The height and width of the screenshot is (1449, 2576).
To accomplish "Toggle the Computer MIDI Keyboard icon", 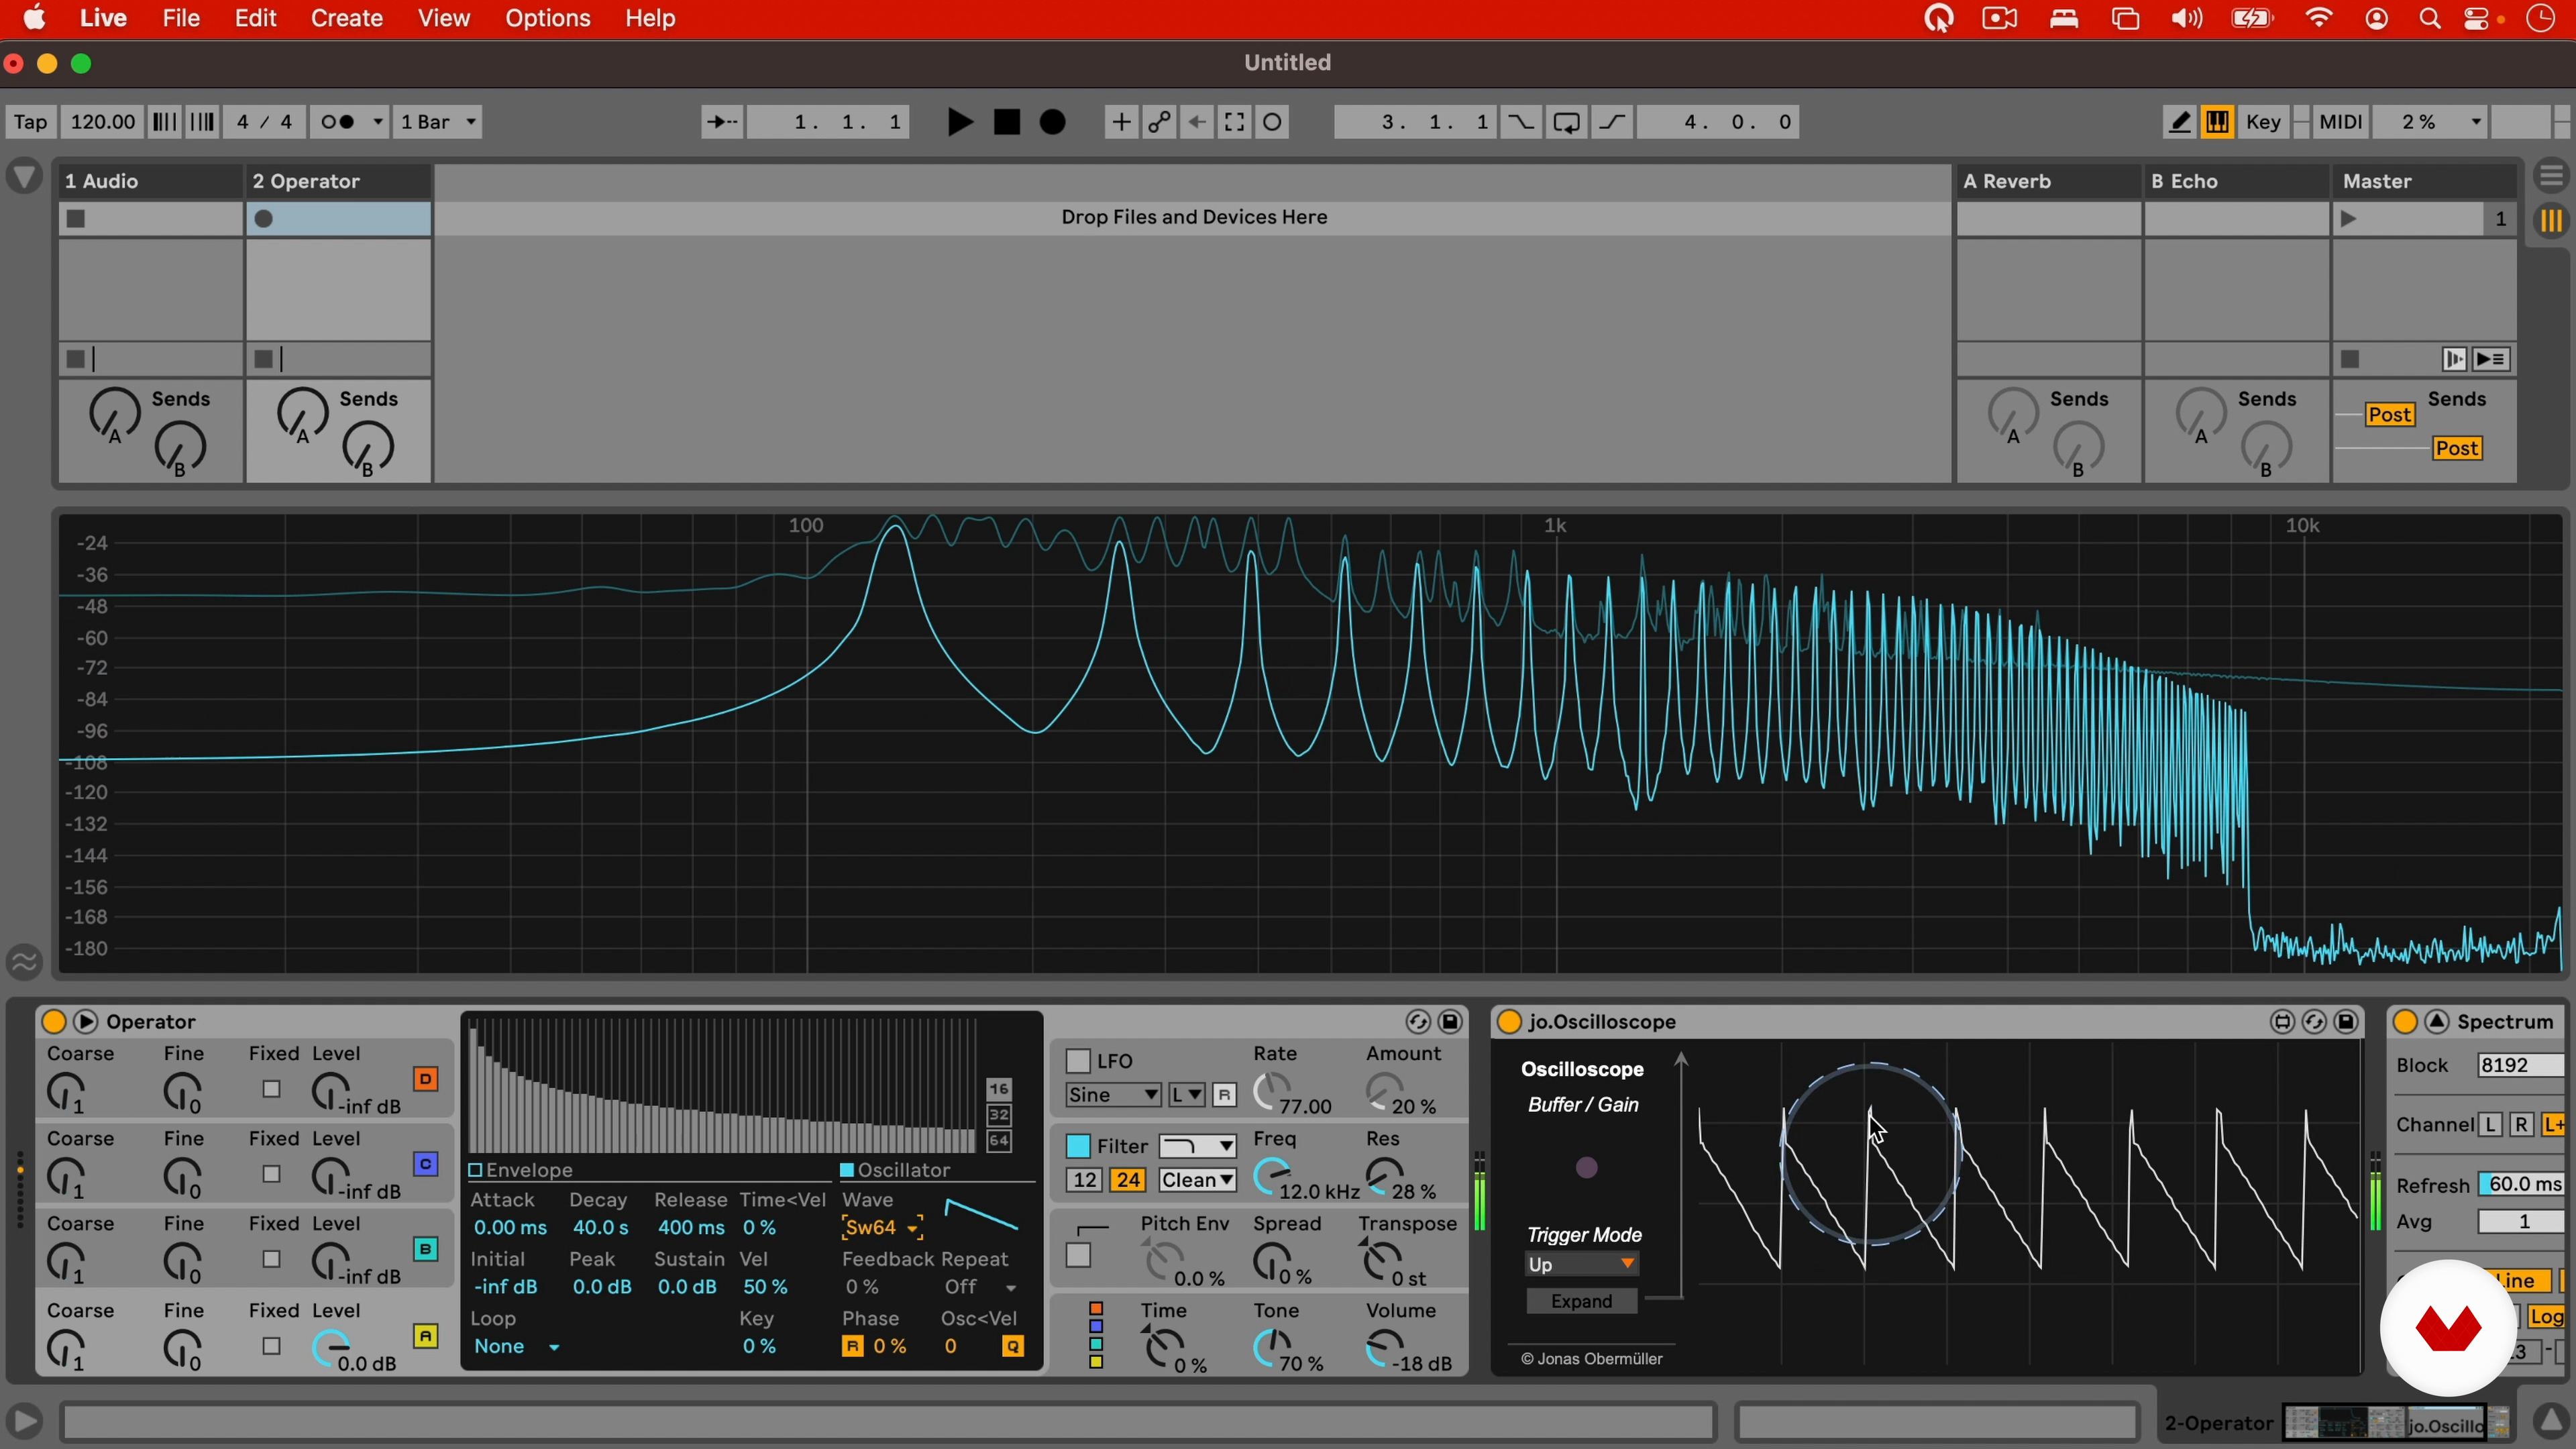I will pyautogui.click(x=2217, y=122).
